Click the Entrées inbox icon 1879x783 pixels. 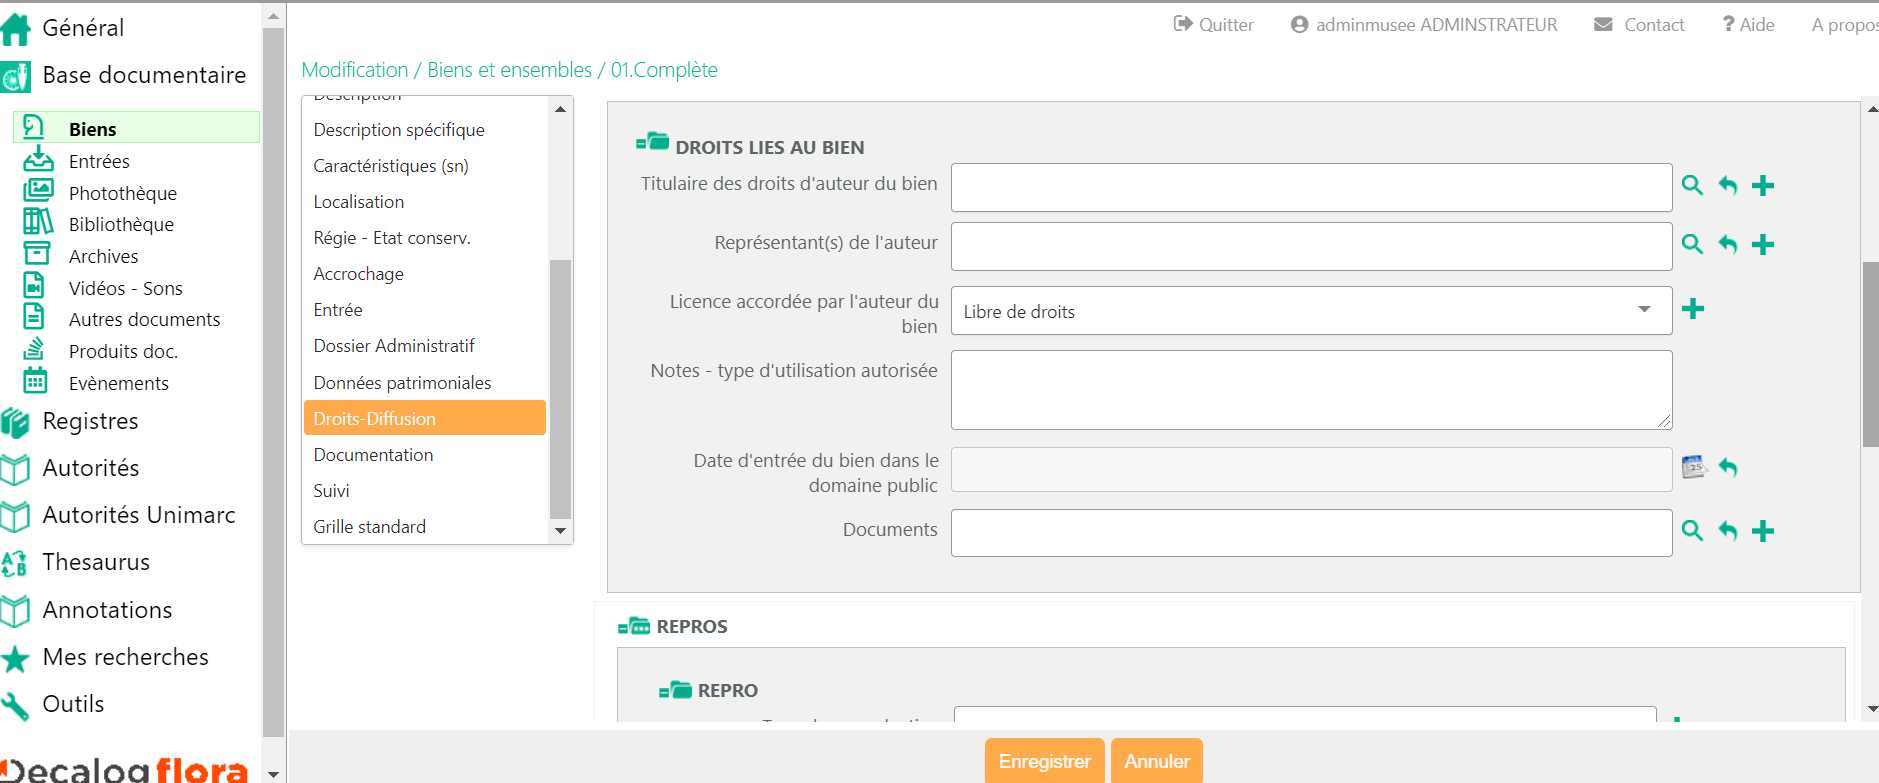pos(38,158)
